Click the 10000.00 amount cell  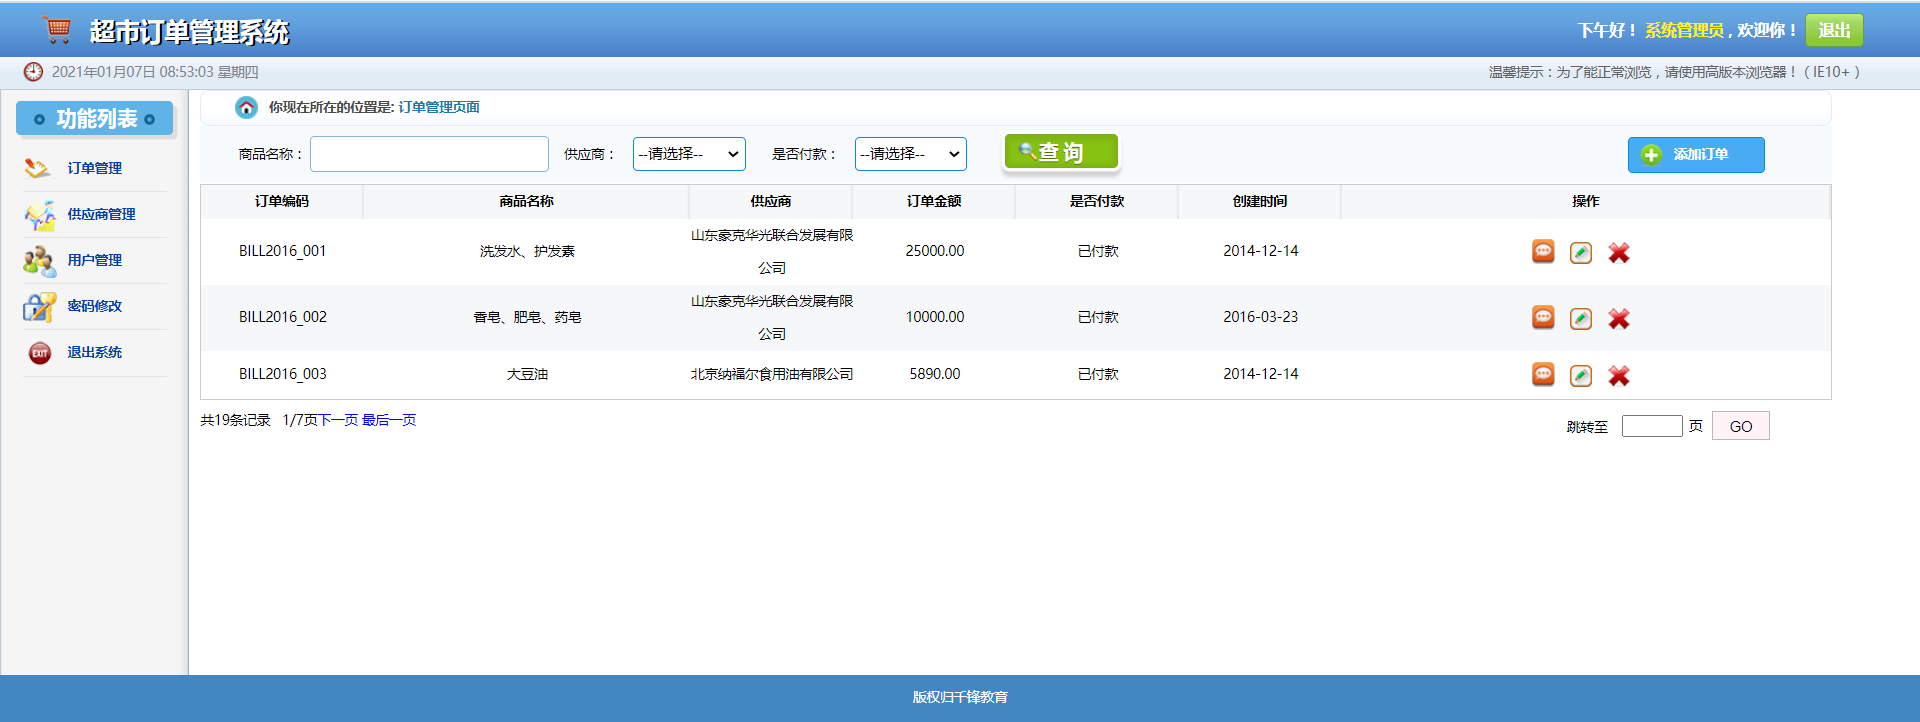935,317
